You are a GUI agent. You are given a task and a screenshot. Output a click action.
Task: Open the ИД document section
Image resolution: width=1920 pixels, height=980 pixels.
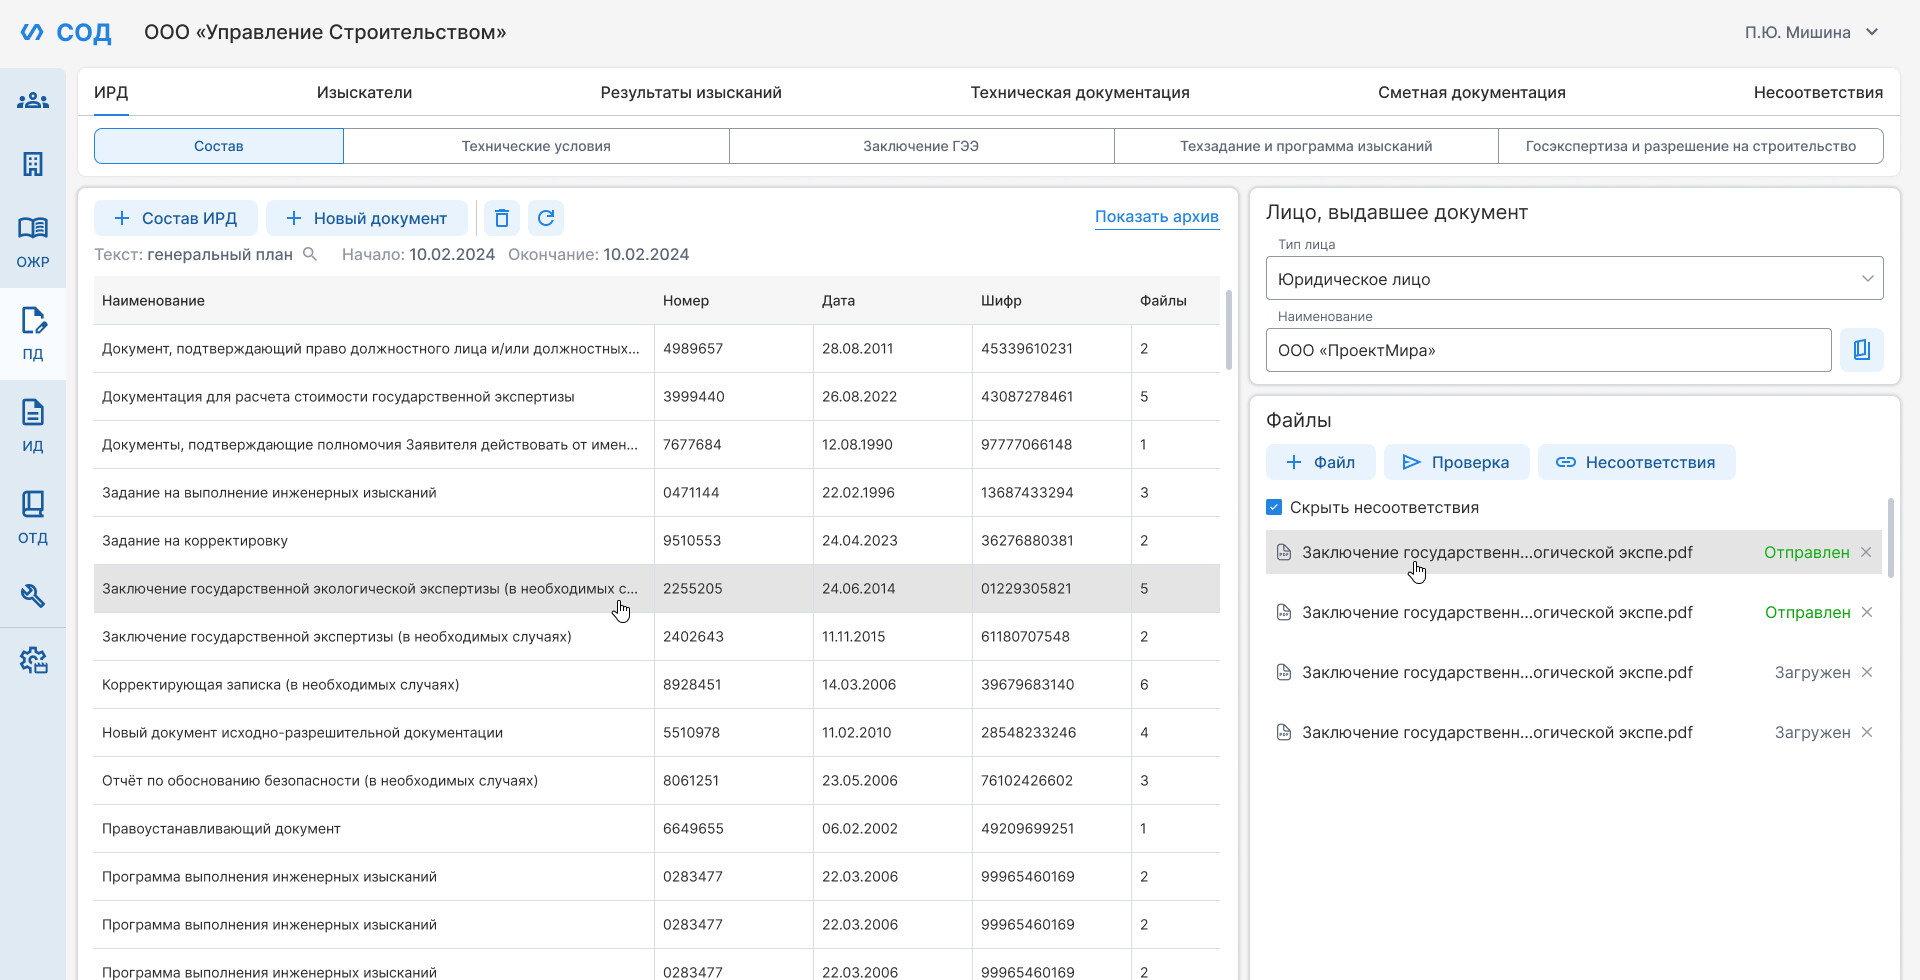point(33,426)
